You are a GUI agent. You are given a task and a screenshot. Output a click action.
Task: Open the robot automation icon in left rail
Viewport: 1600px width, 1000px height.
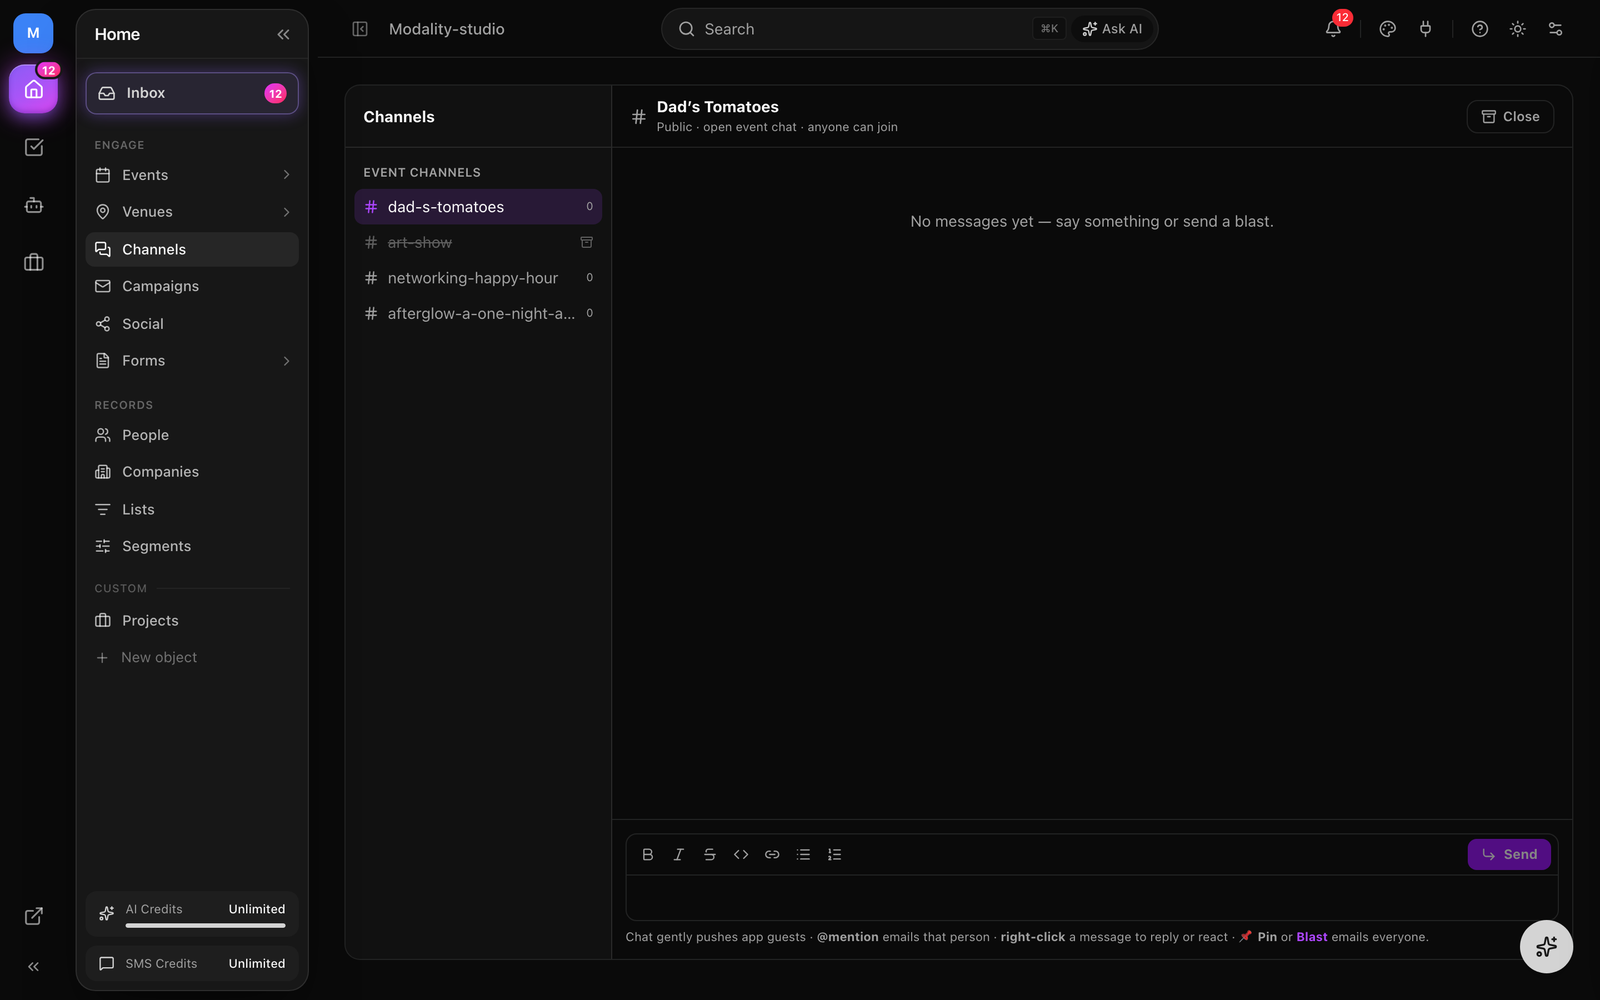pos(33,205)
